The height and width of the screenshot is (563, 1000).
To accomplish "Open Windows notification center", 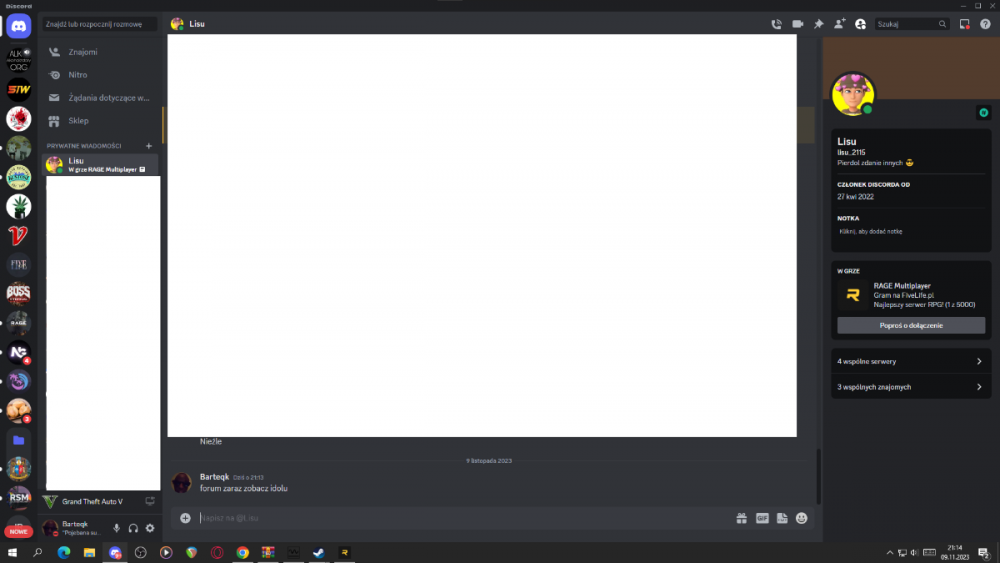I will [x=984, y=553].
